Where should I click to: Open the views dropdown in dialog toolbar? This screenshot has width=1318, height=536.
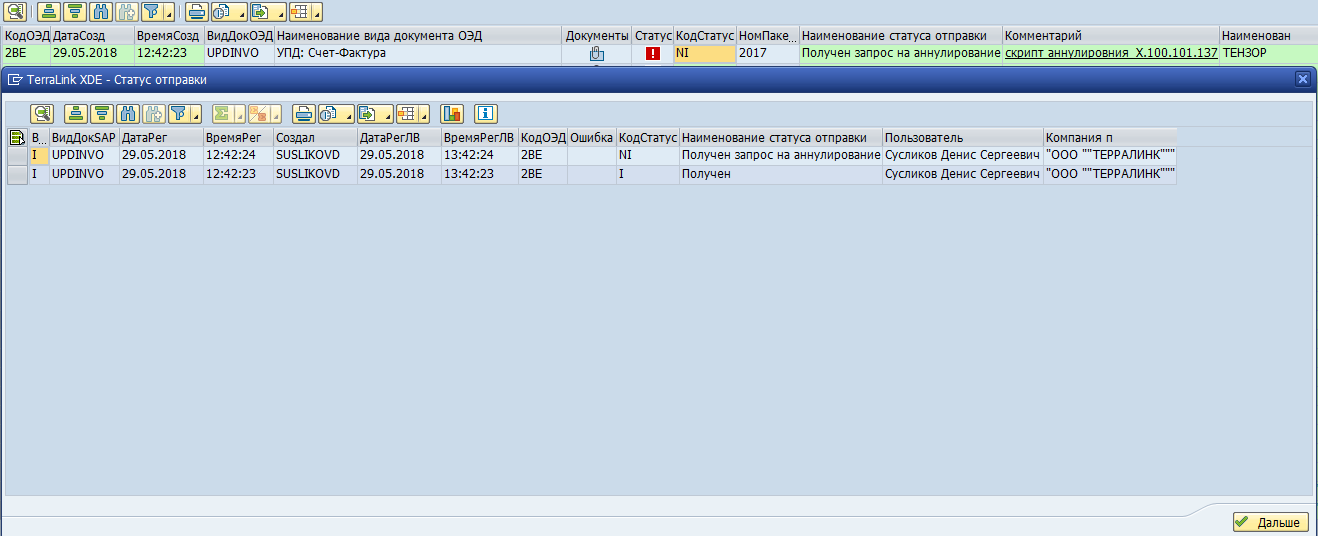[346, 116]
